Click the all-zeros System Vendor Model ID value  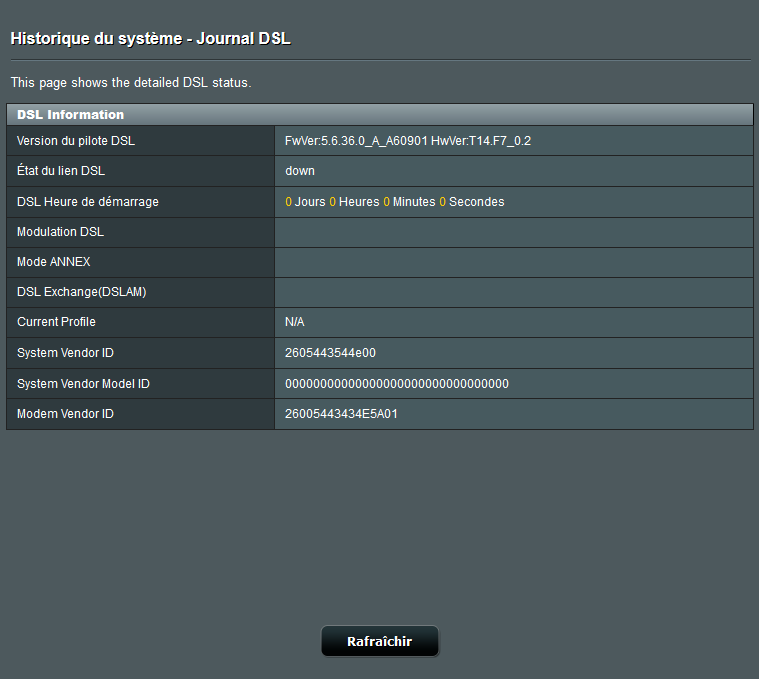(397, 384)
